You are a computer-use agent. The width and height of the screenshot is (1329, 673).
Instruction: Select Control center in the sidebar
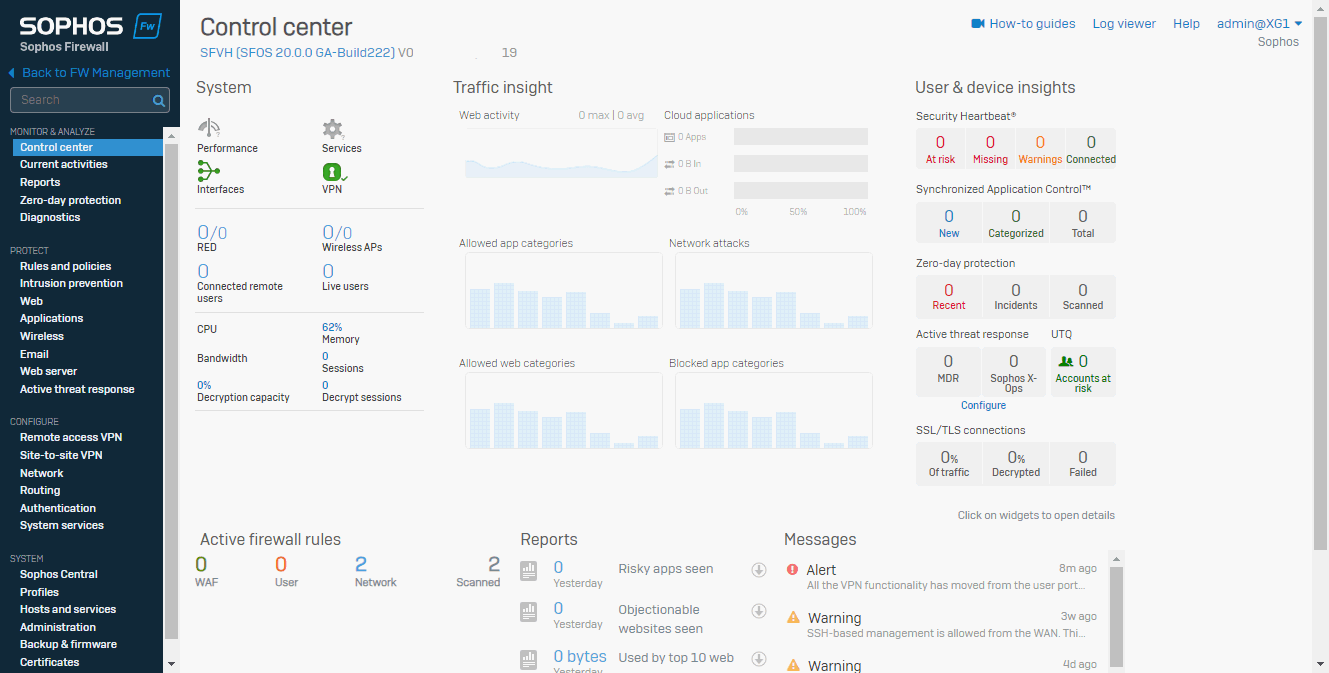click(88, 148)
